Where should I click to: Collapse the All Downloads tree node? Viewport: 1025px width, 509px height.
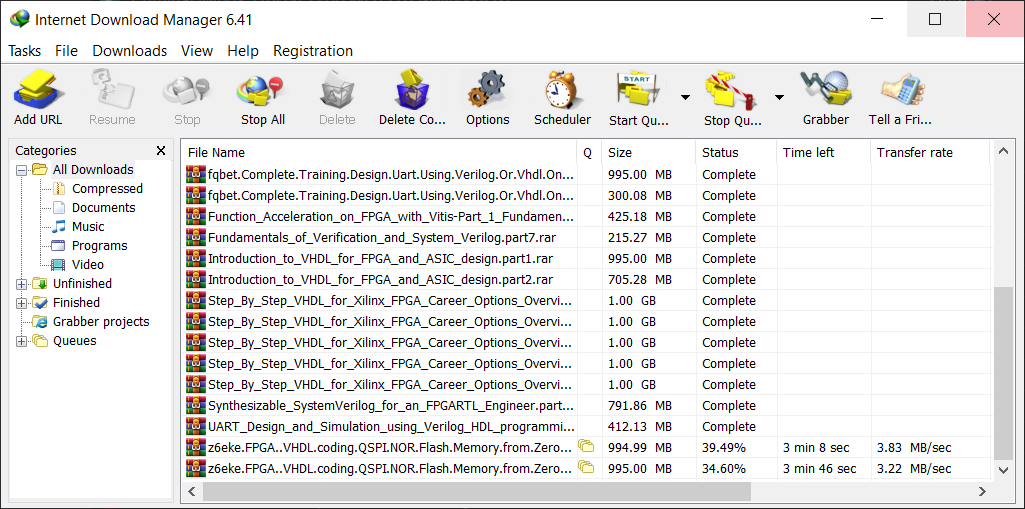(21, 170)
